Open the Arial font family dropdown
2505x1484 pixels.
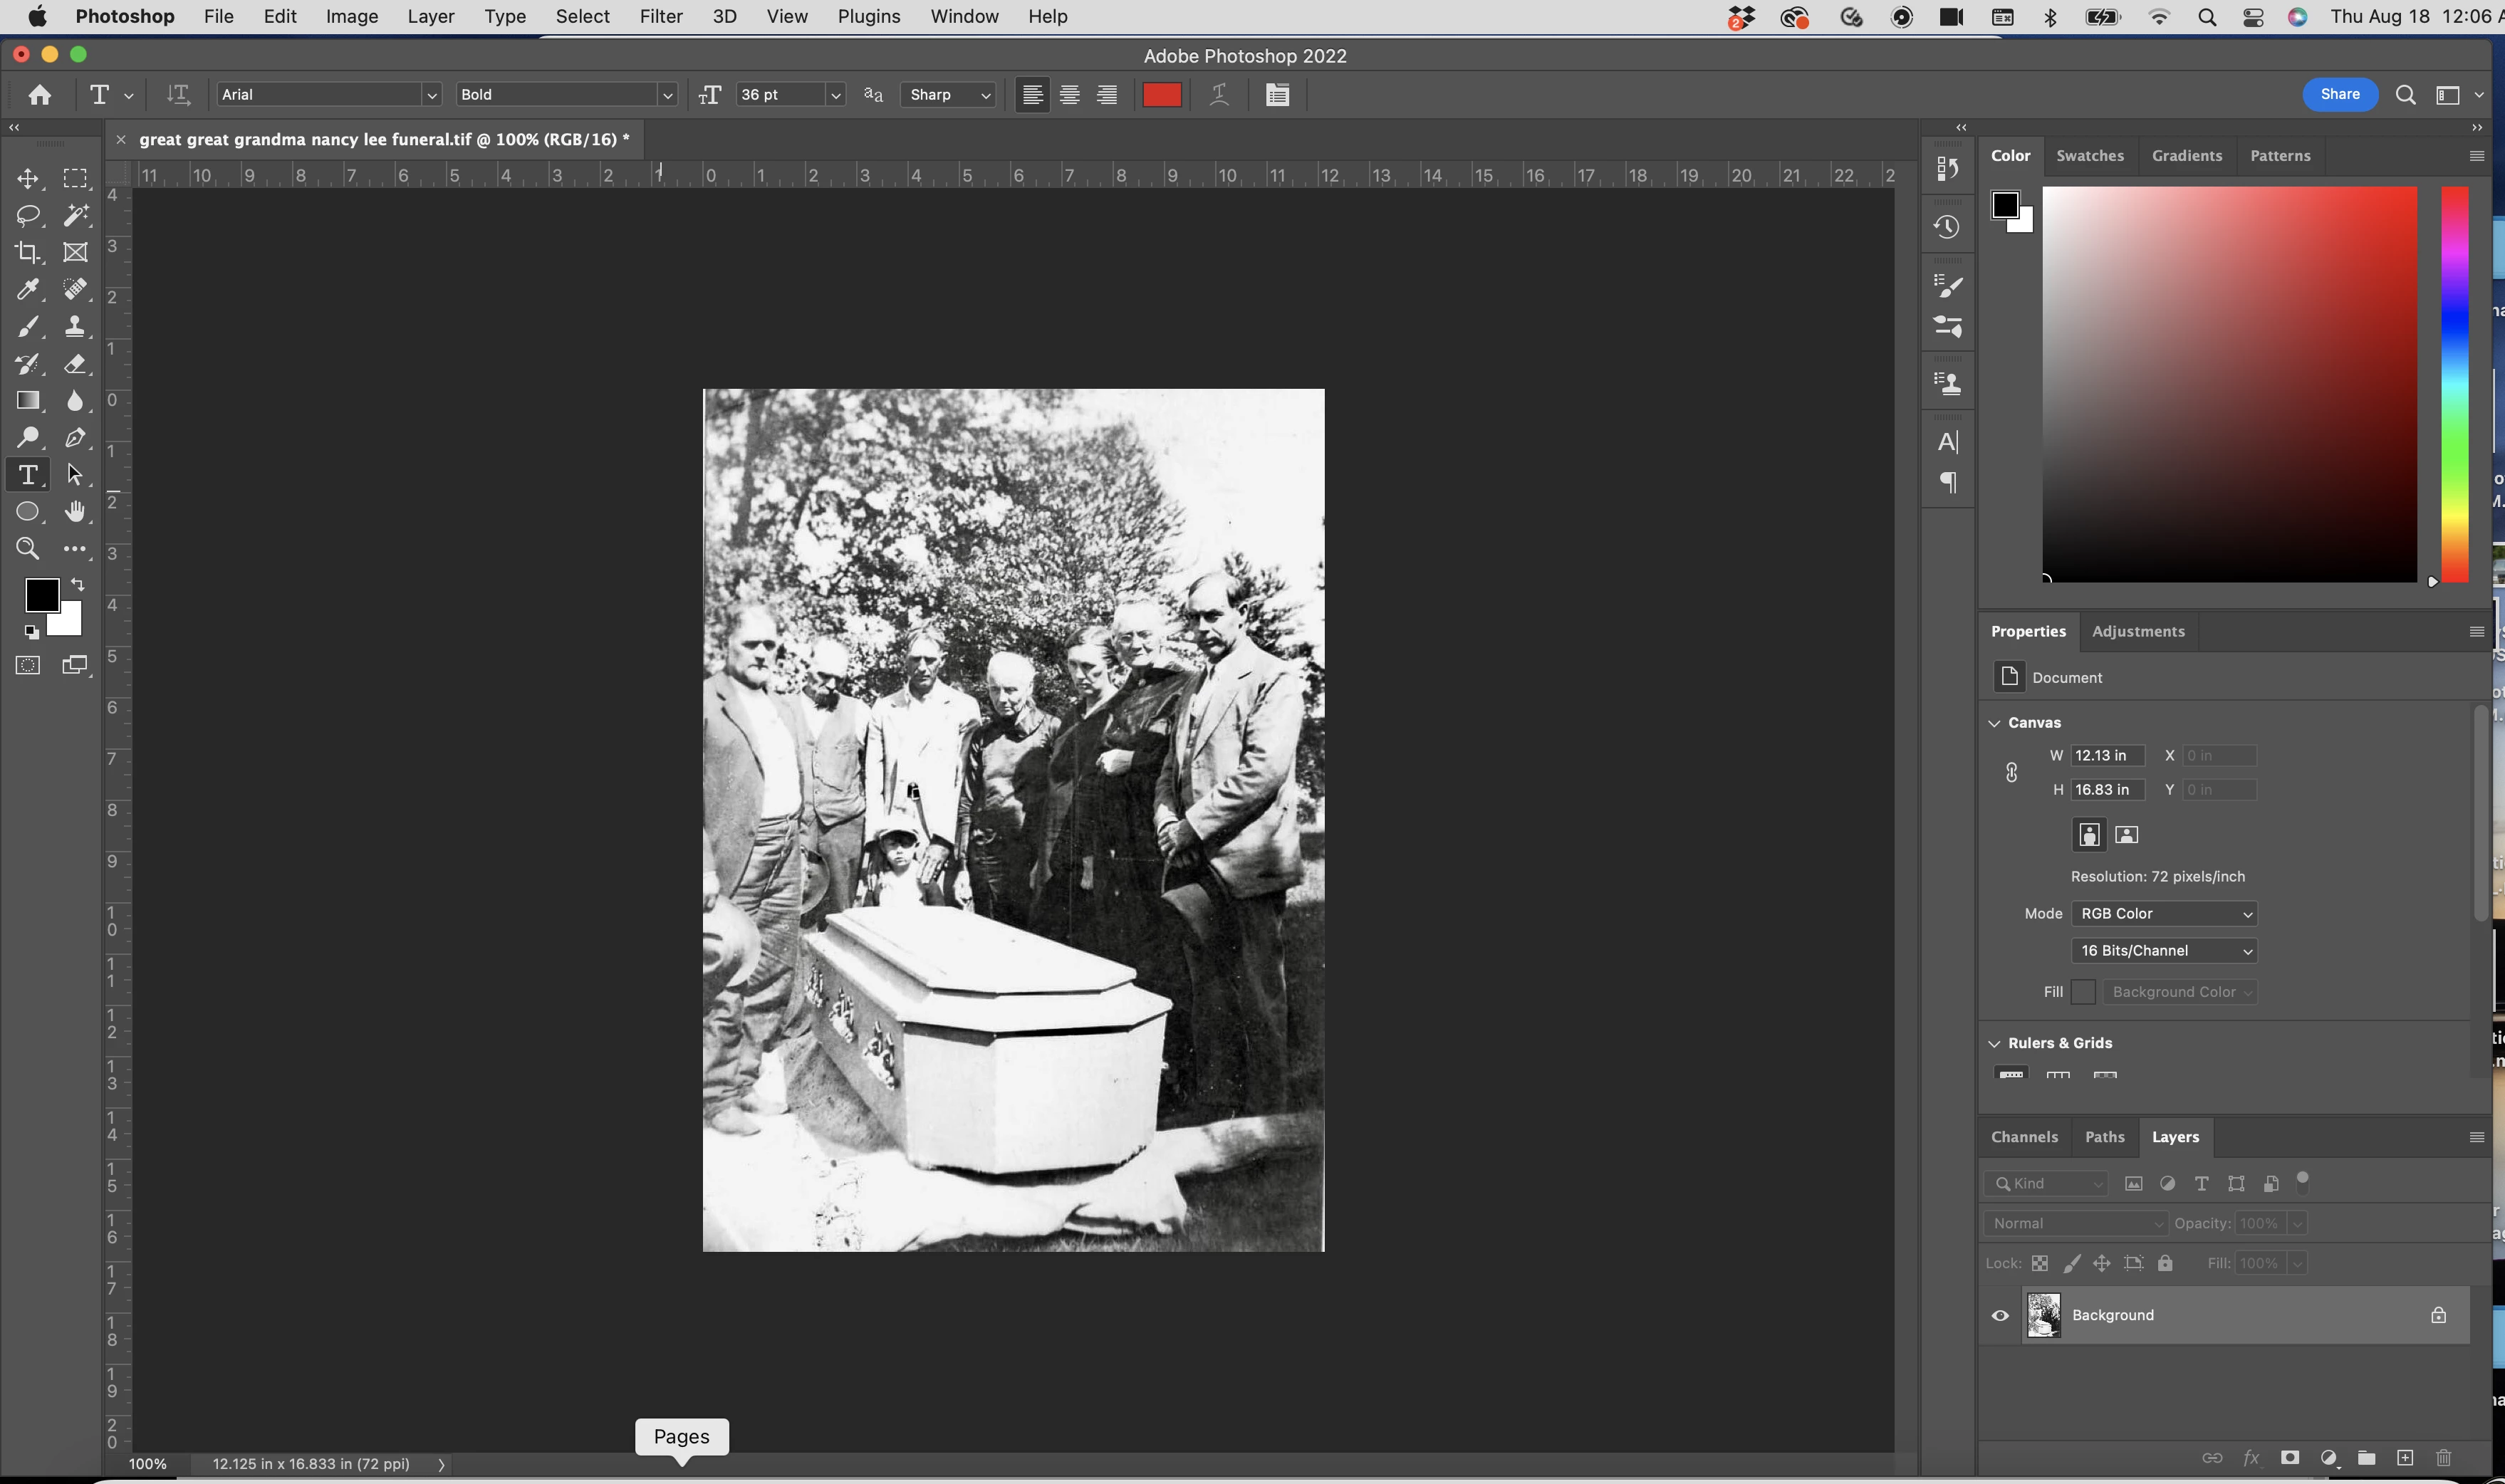431,95
